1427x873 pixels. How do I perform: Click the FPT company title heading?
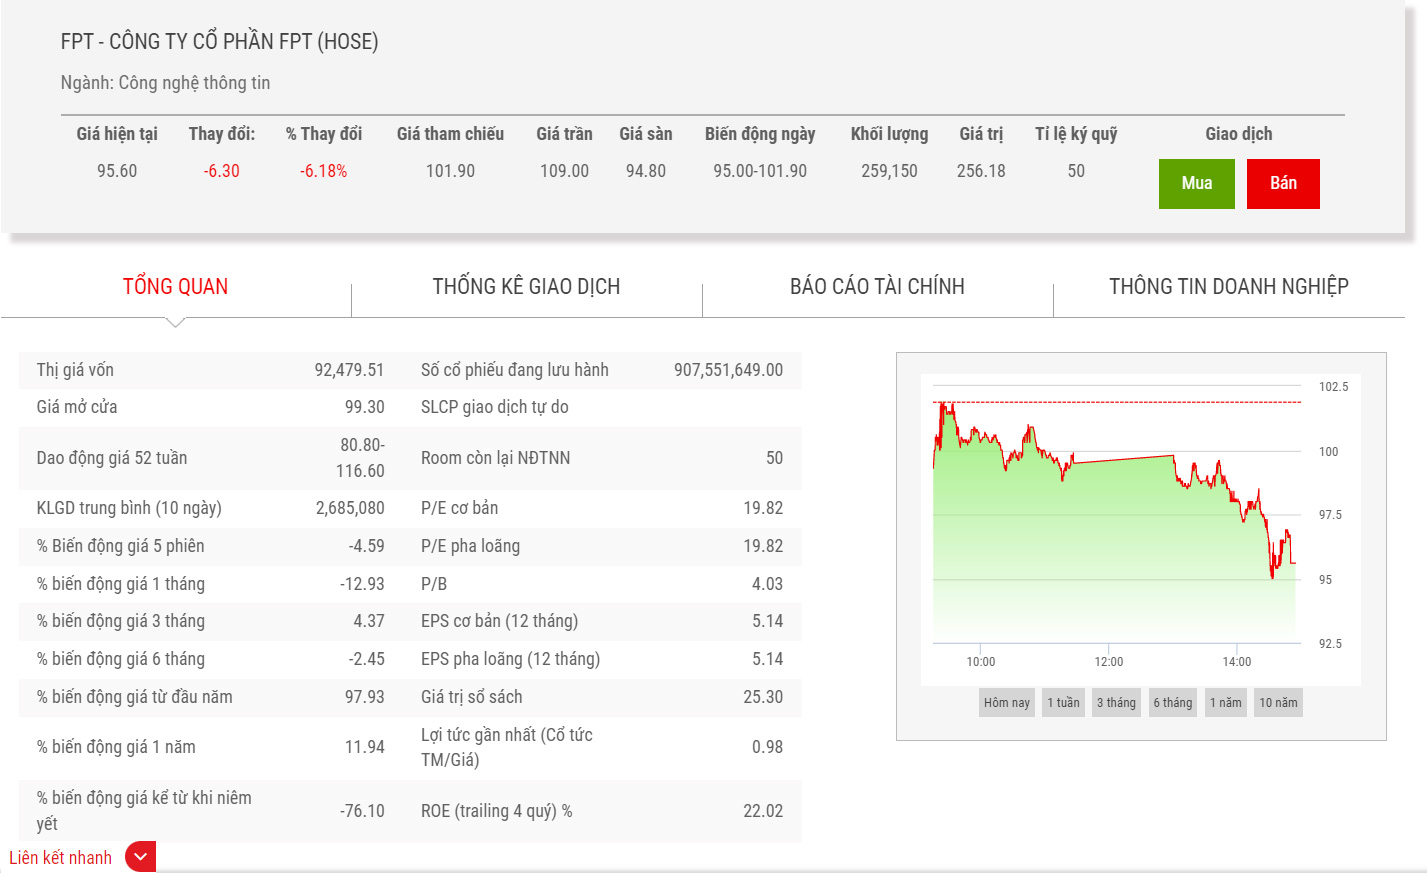tap(219, 42)
